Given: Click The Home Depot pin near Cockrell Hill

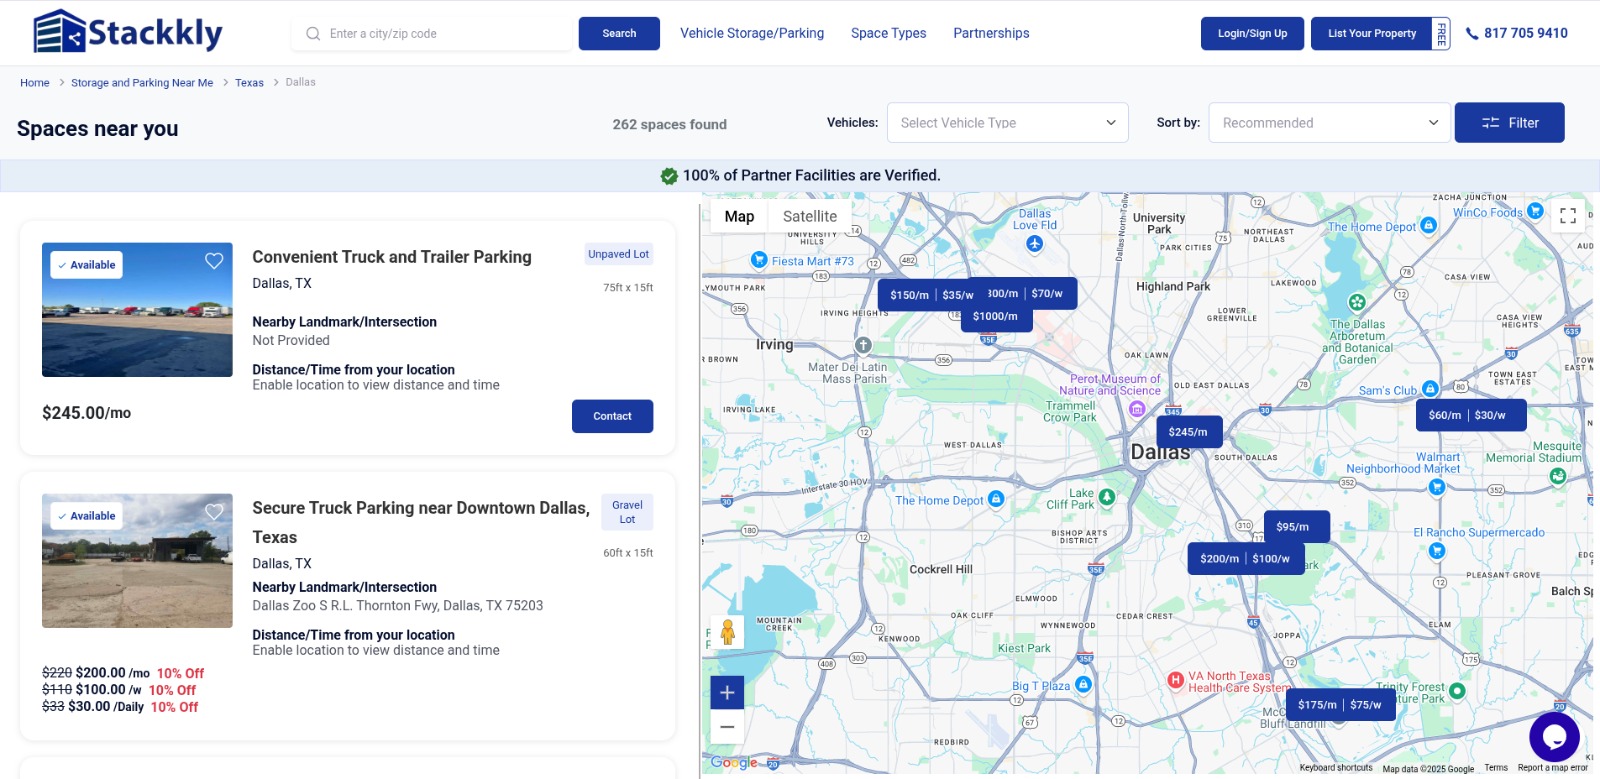Looking at the screenshot, I should 996,499.
